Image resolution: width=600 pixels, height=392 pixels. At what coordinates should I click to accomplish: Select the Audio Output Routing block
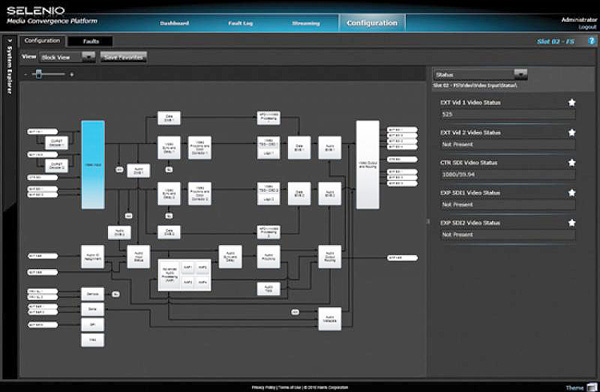click(x=329, y=256)
